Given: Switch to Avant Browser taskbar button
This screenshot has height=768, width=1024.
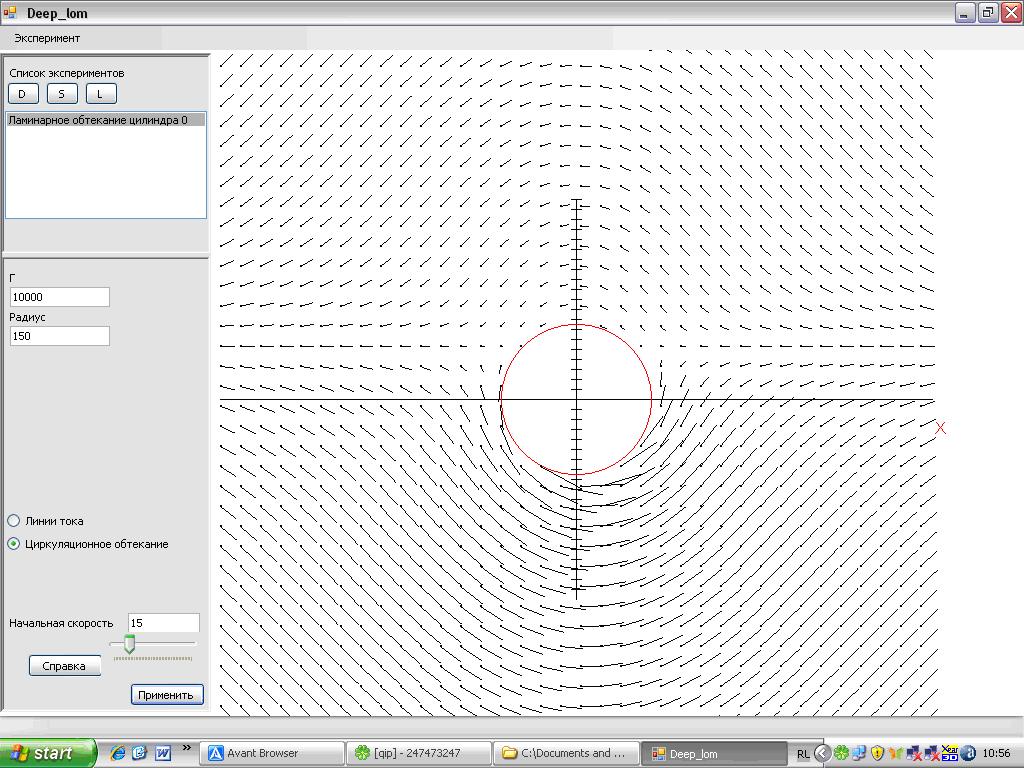Looking at the screenshot, I should point(271,753).
